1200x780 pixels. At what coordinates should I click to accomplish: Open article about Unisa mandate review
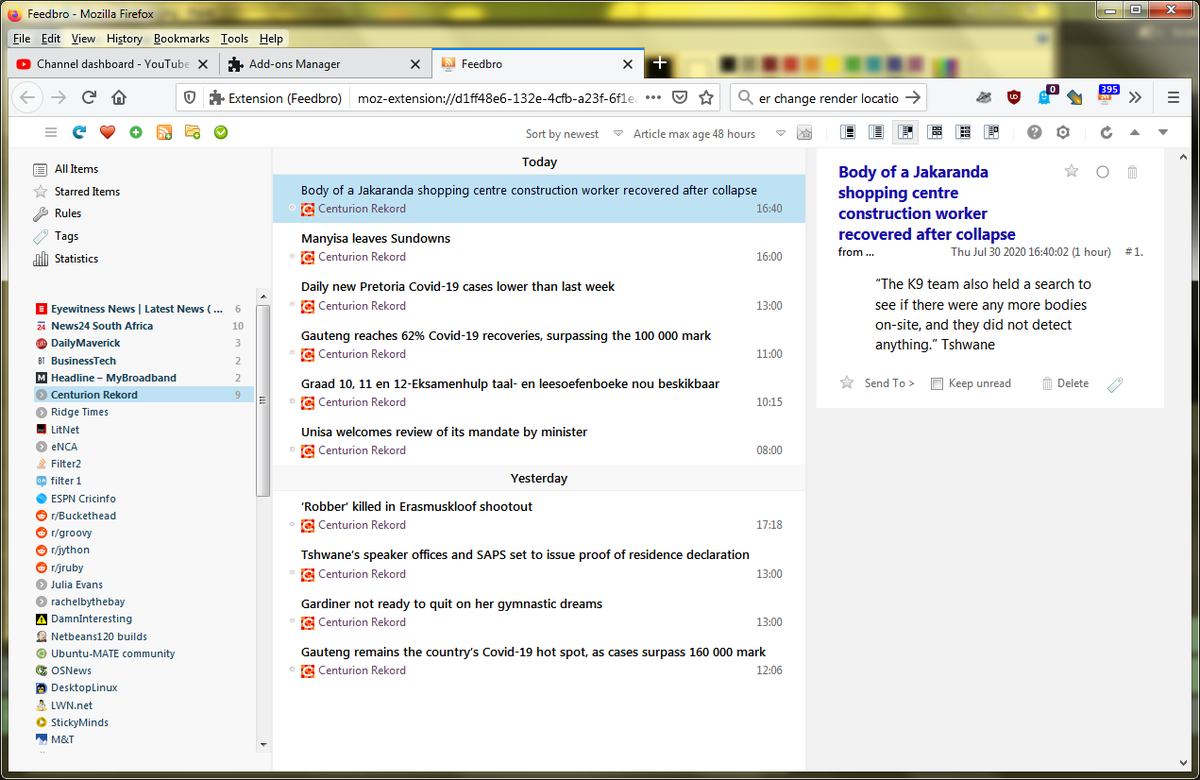tap(444, 432)
